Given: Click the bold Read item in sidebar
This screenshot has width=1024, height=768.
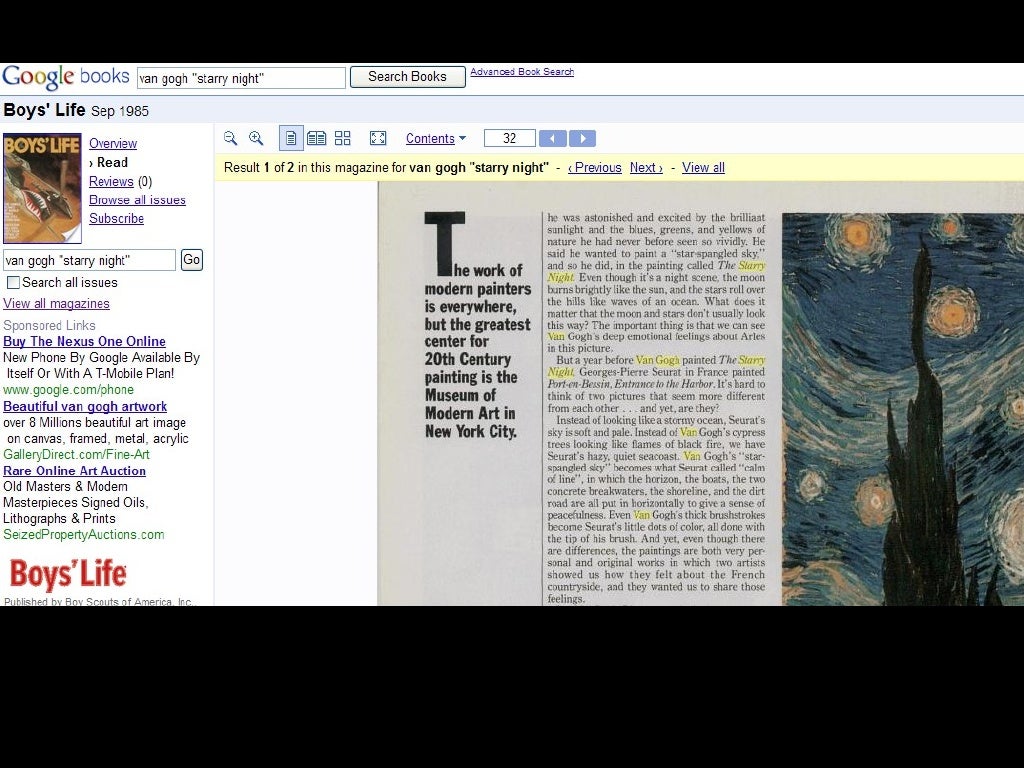Looking at the screenshot, I should click(112, 163).
